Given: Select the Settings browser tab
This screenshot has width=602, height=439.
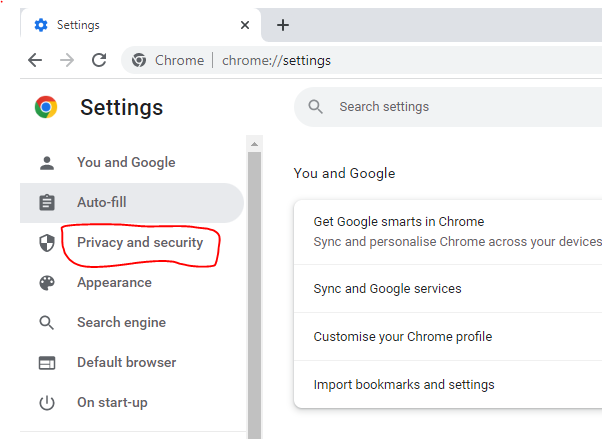Looking at the screenshot, I should click(x=141, y=25).
